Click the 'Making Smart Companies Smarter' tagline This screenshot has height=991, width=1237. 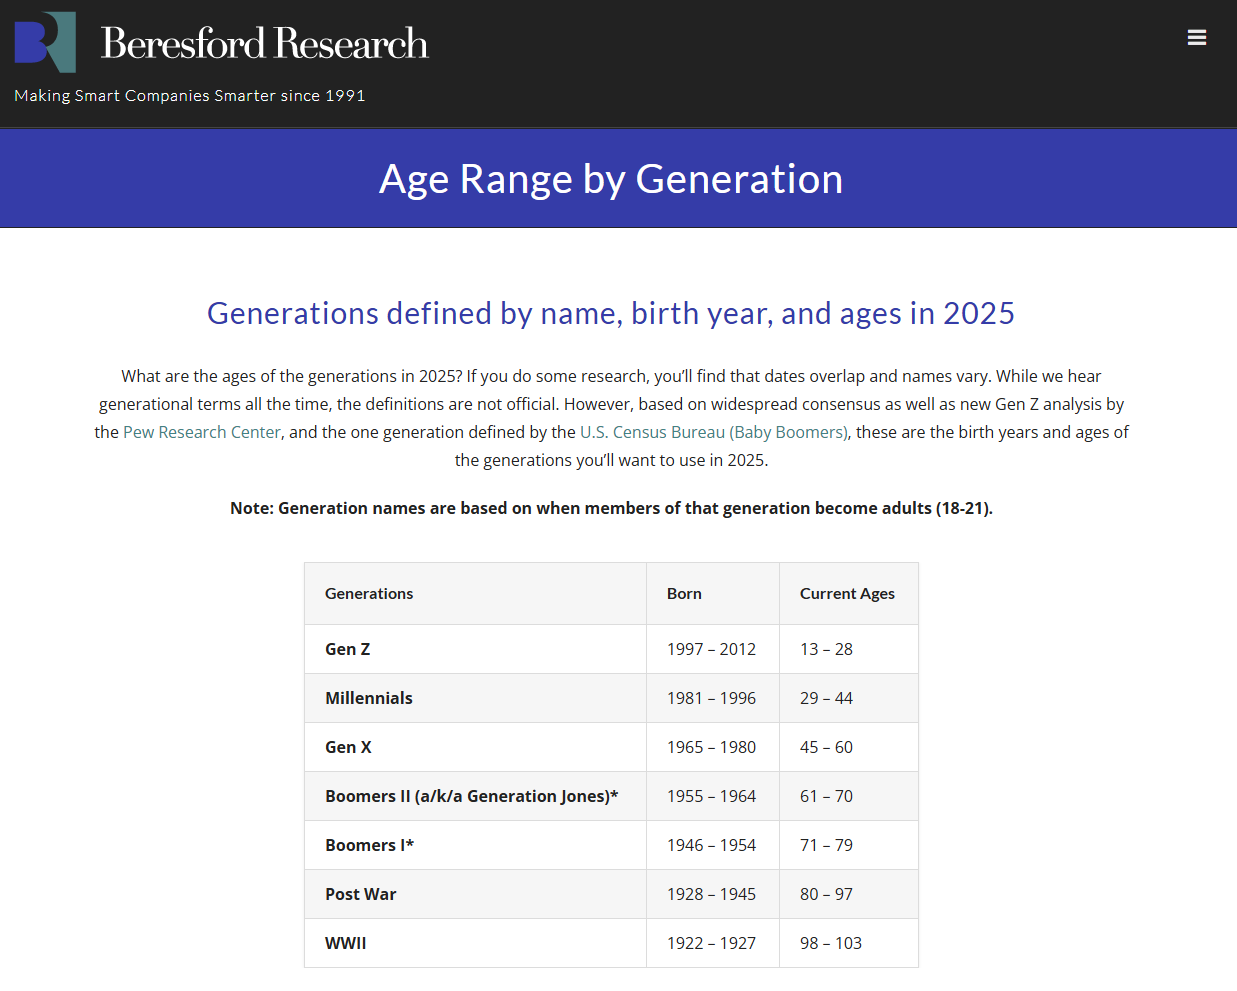(x=190, y=96)
